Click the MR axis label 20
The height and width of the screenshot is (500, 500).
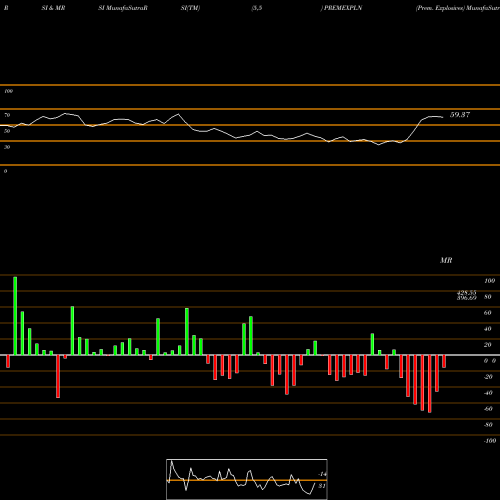[488, 345]
